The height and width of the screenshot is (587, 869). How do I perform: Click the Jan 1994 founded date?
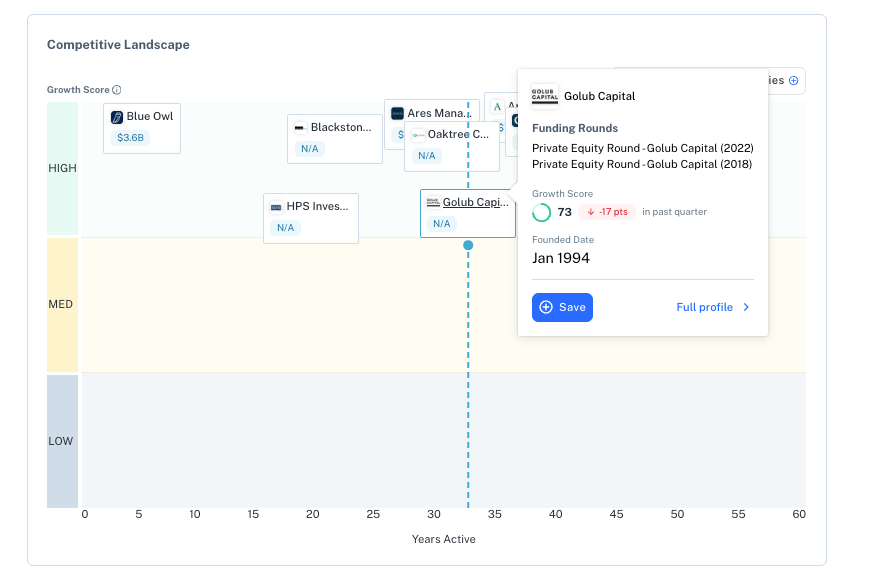[x=561, y=258]
